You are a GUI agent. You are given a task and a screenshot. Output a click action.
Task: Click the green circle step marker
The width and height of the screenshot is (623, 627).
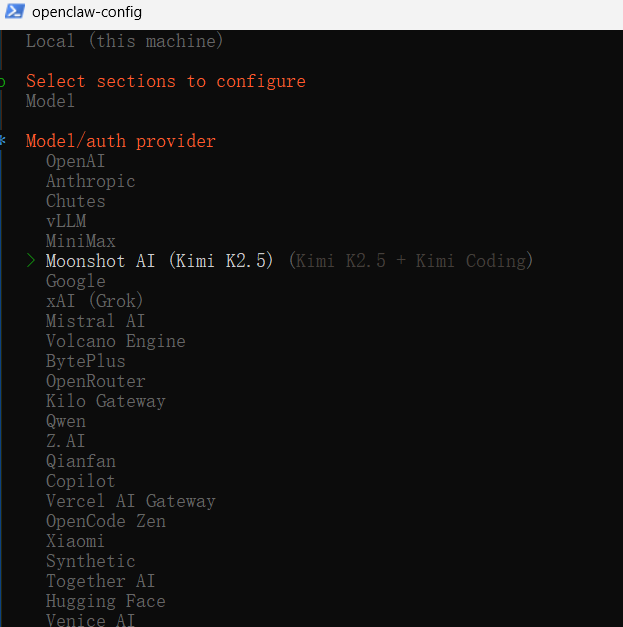tap(4, 81)
